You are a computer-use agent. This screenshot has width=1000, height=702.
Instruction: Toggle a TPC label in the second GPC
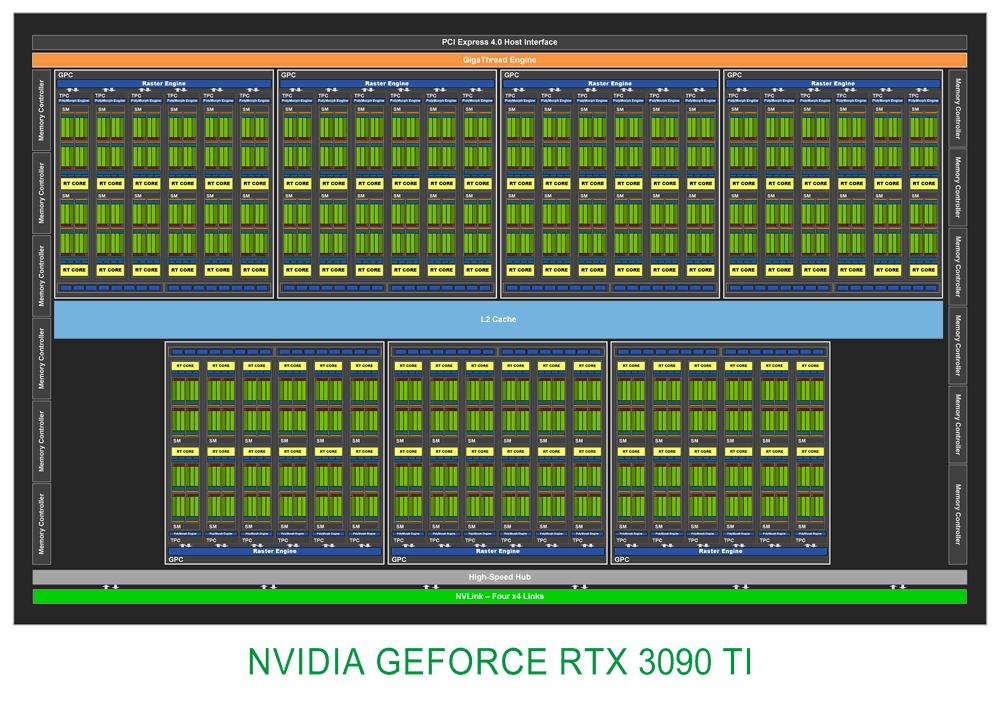tap(287, 97)
